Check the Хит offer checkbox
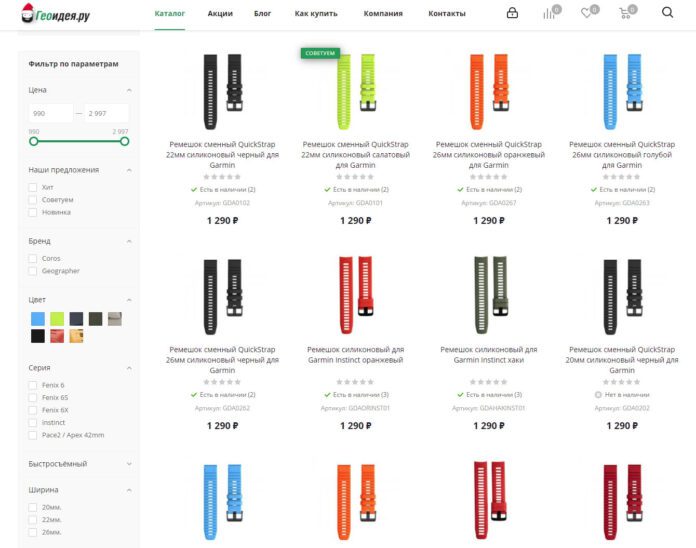The width and height of the screenshot is (696, 548). (32, 187)
